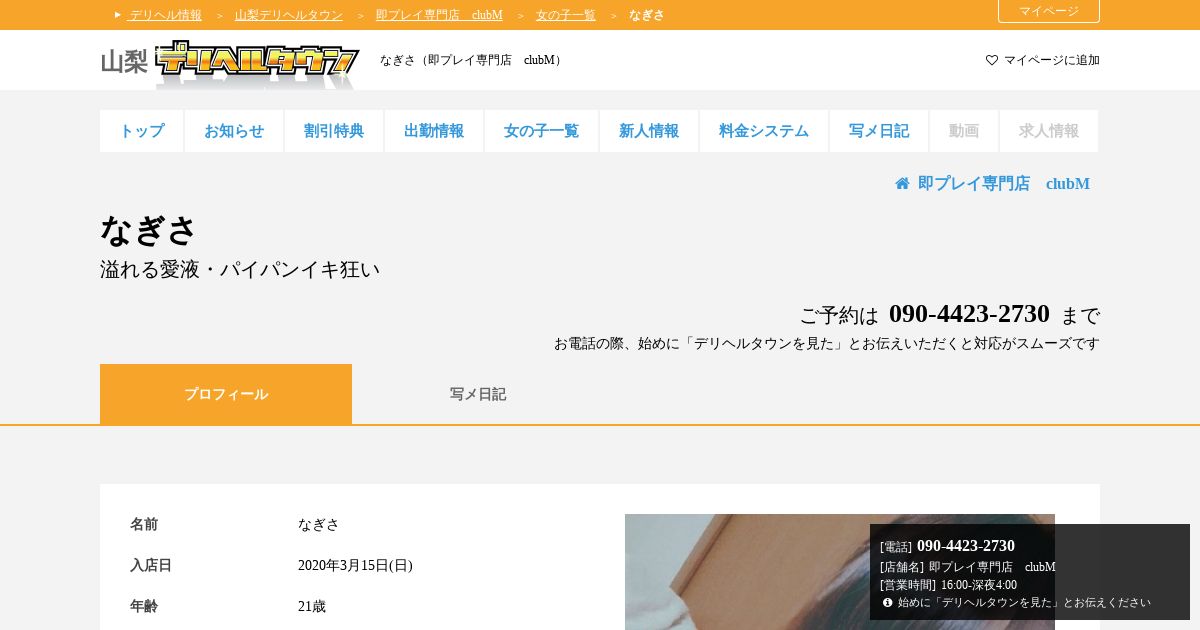Open the 割引特典 menu item

click(334, 131)
